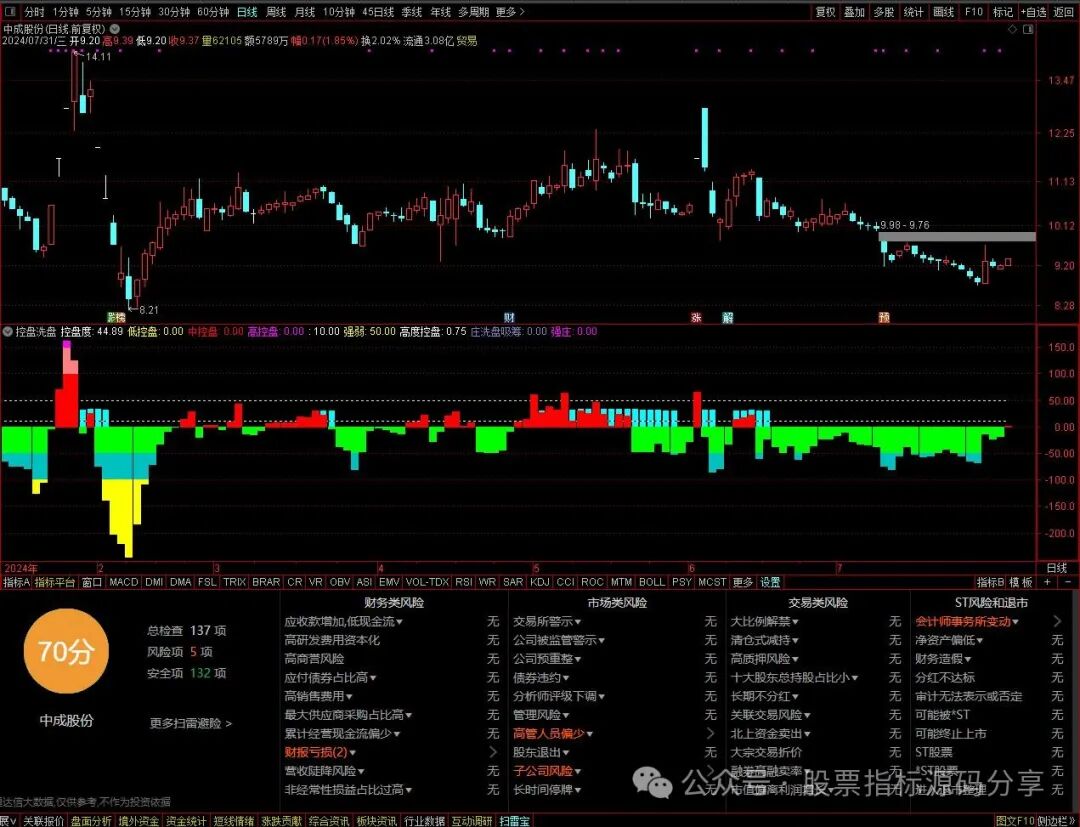Screen dimensions: 1080x827
Task: Click the 涨 marker under the price chart
Action: coord(696,317)
